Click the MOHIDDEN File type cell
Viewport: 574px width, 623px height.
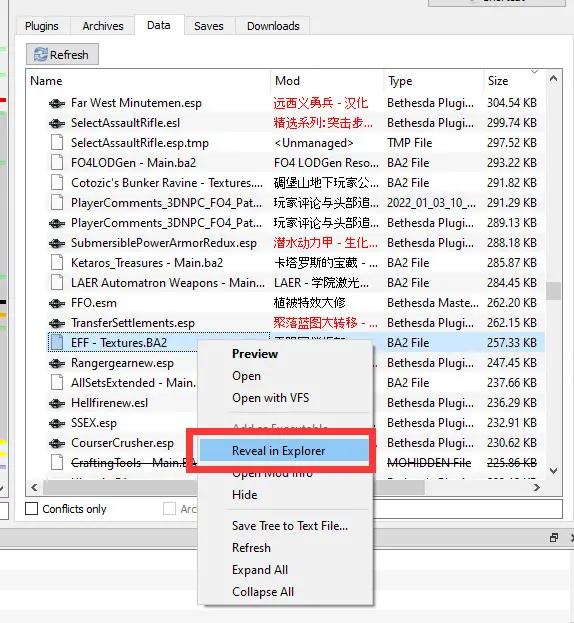click(429, 463)
